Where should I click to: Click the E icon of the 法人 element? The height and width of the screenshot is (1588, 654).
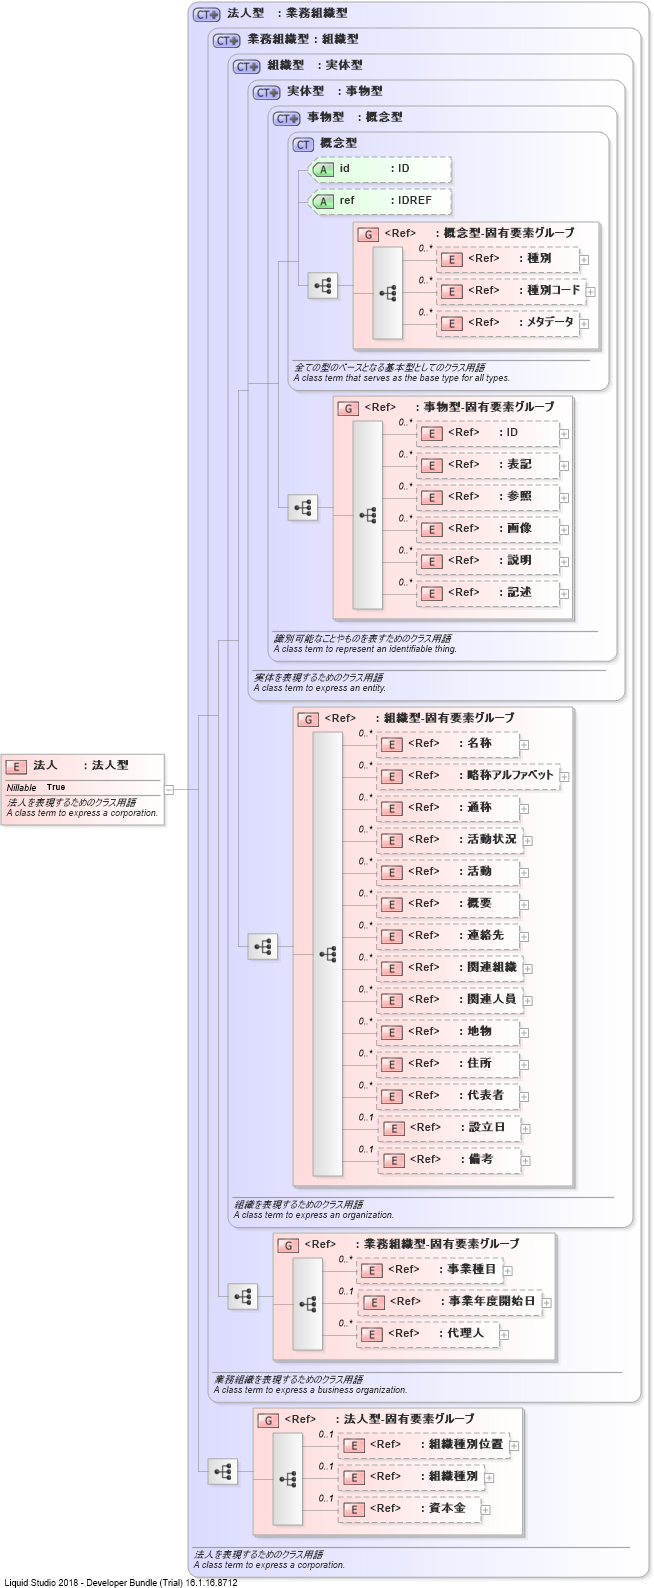[x=16, y=766]
